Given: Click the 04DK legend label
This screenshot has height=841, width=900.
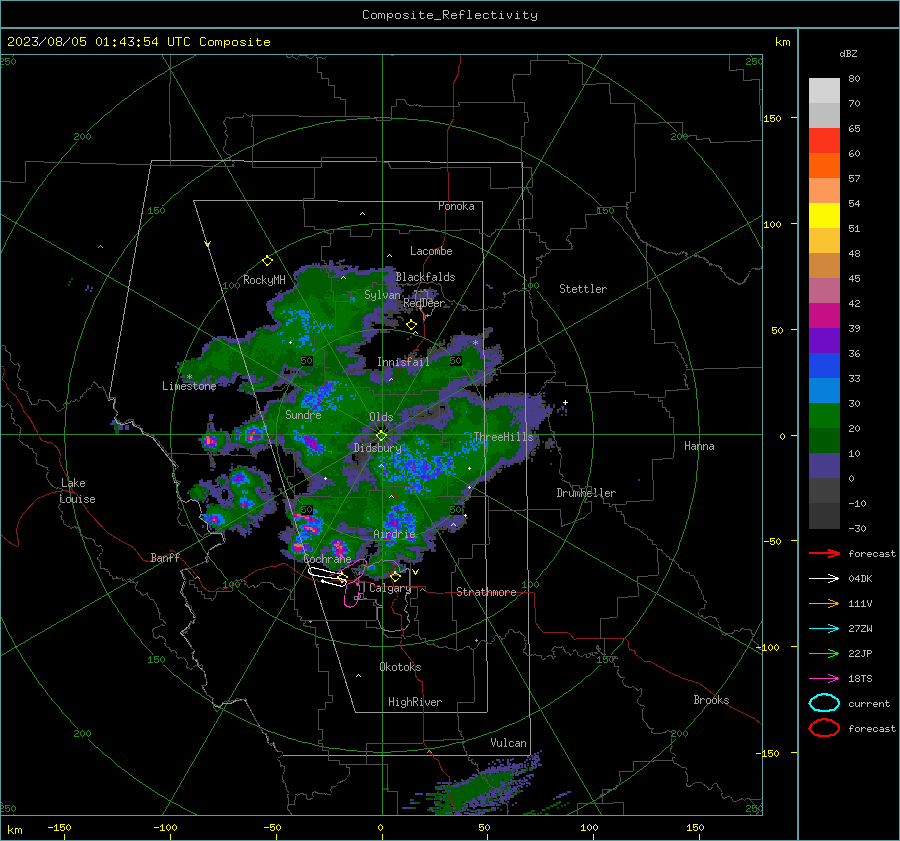Looking at the screenshot, I should pos(860,579).
